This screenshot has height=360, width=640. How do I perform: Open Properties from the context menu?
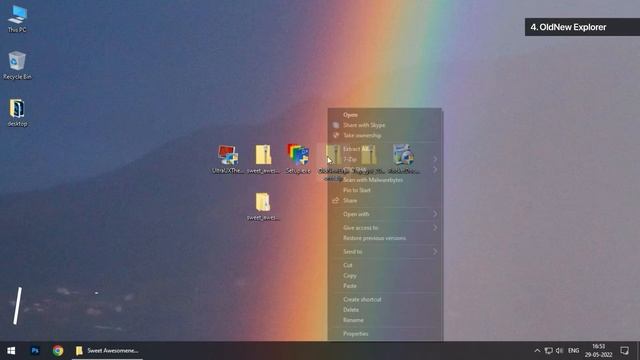[385, 334]
